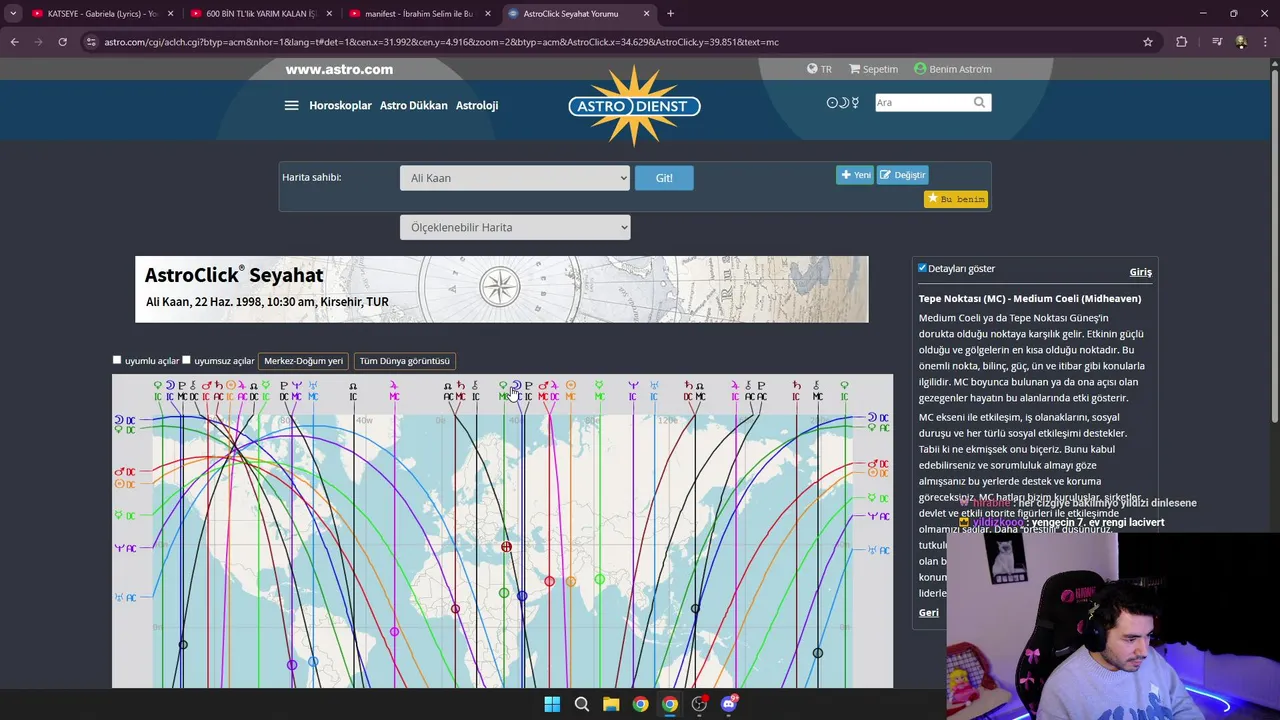Select the Venus MC line label

point(504,391)
